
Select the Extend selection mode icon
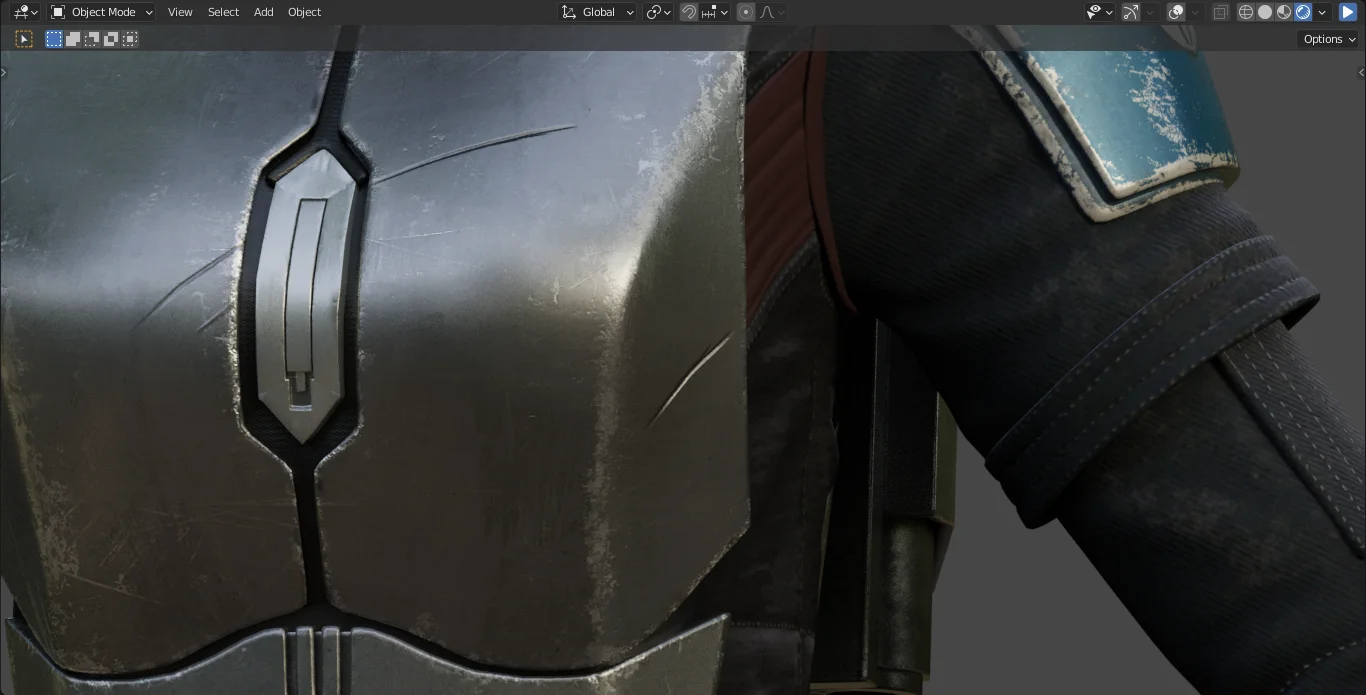(73, 39)
